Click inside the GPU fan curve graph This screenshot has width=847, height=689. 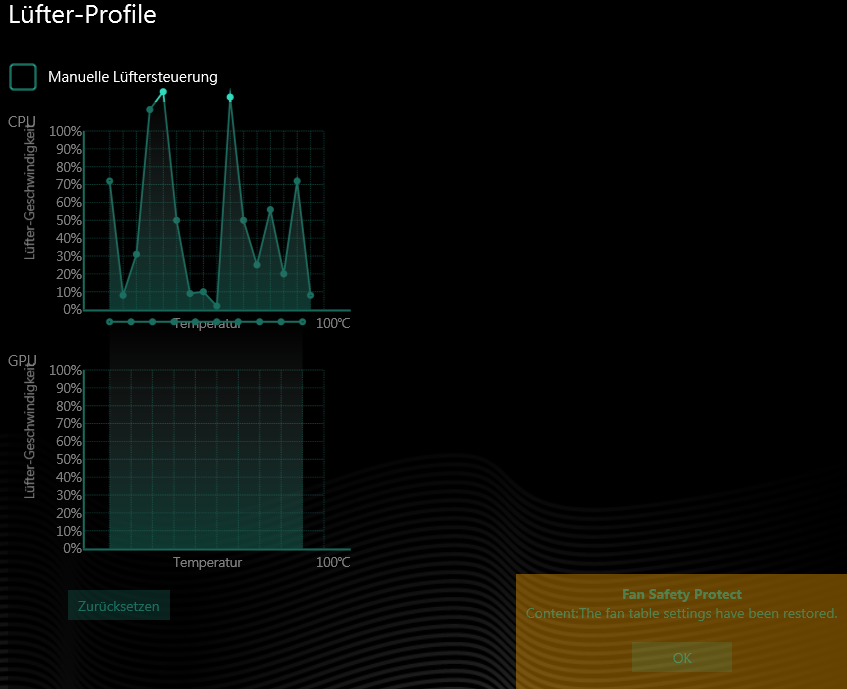pyautogui.click(x=205, y=460)
